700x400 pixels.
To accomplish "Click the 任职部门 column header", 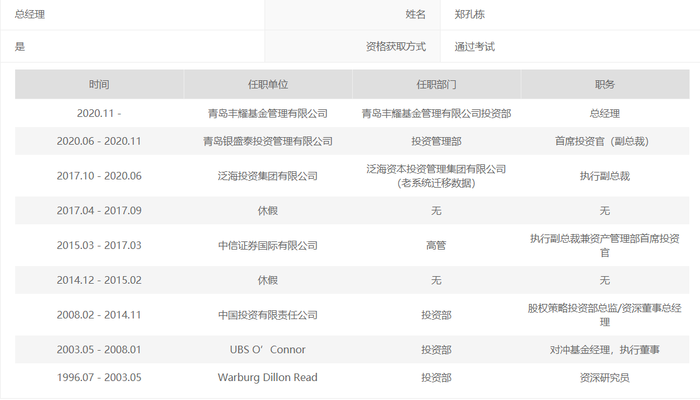I will [436, 84].
